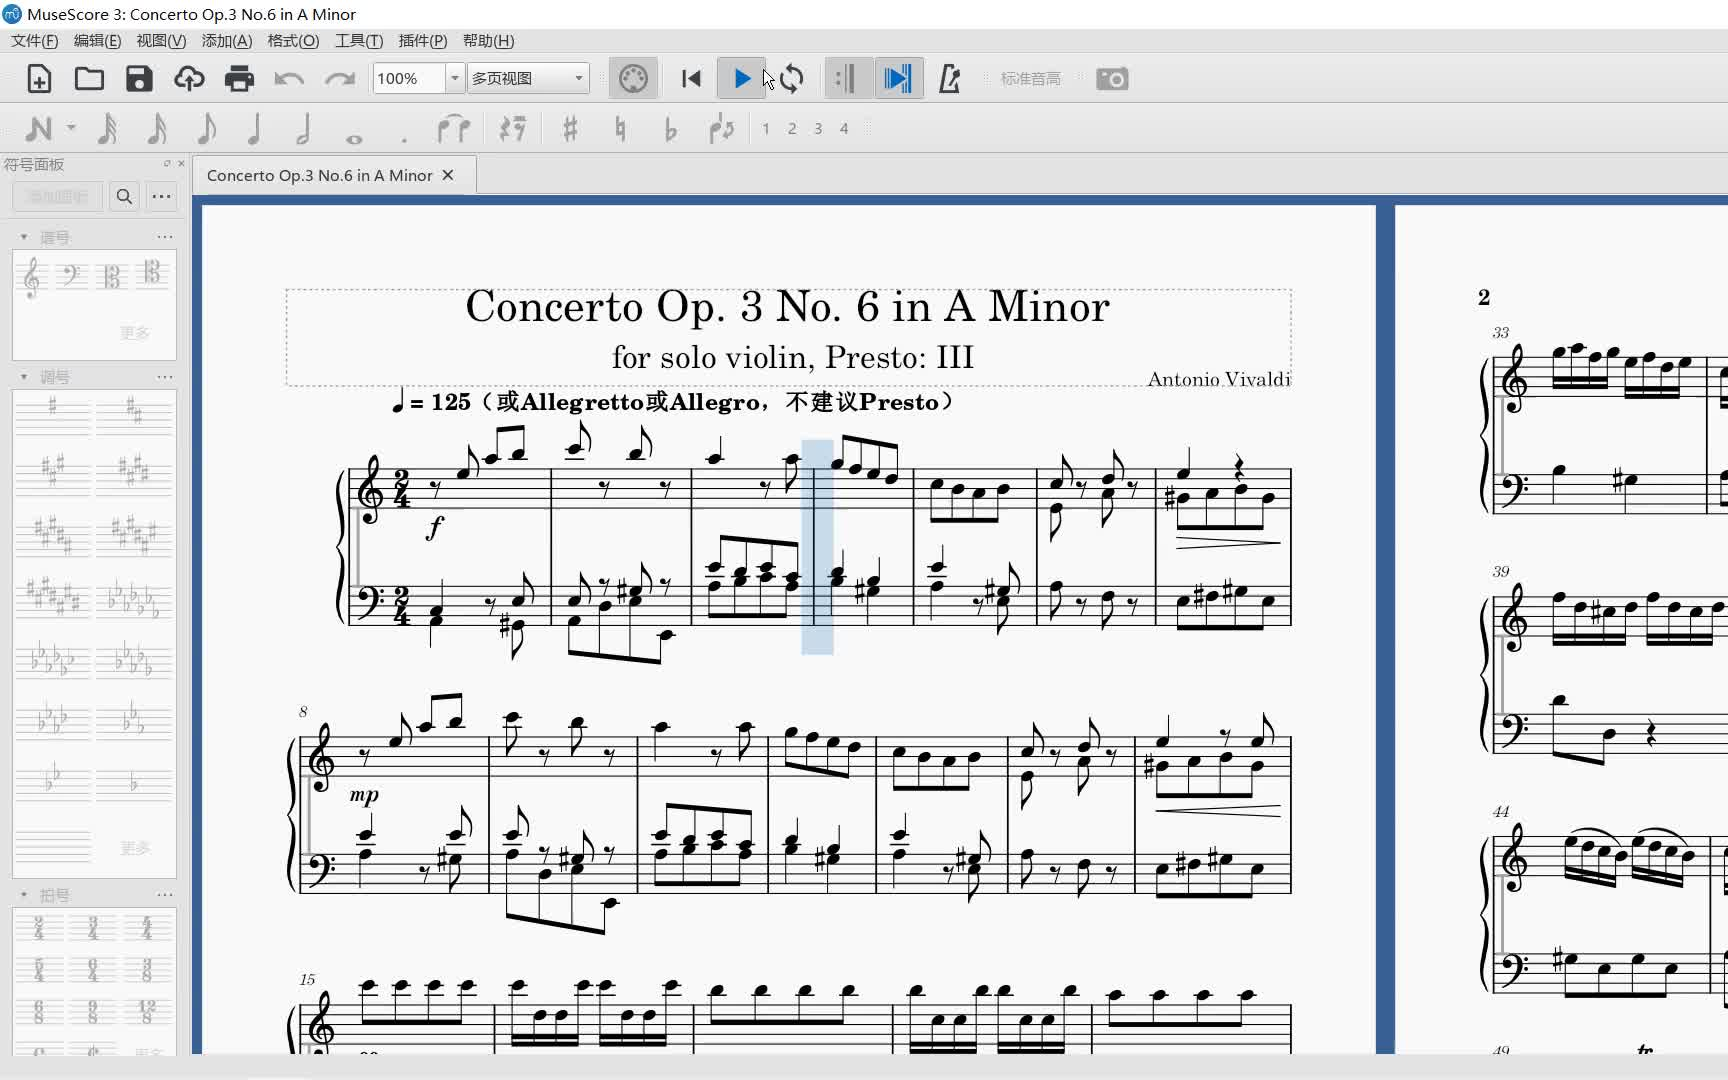Open note input mode dropdown arrow
This screenshot has height=1080, width=1728.
(71, 128)
